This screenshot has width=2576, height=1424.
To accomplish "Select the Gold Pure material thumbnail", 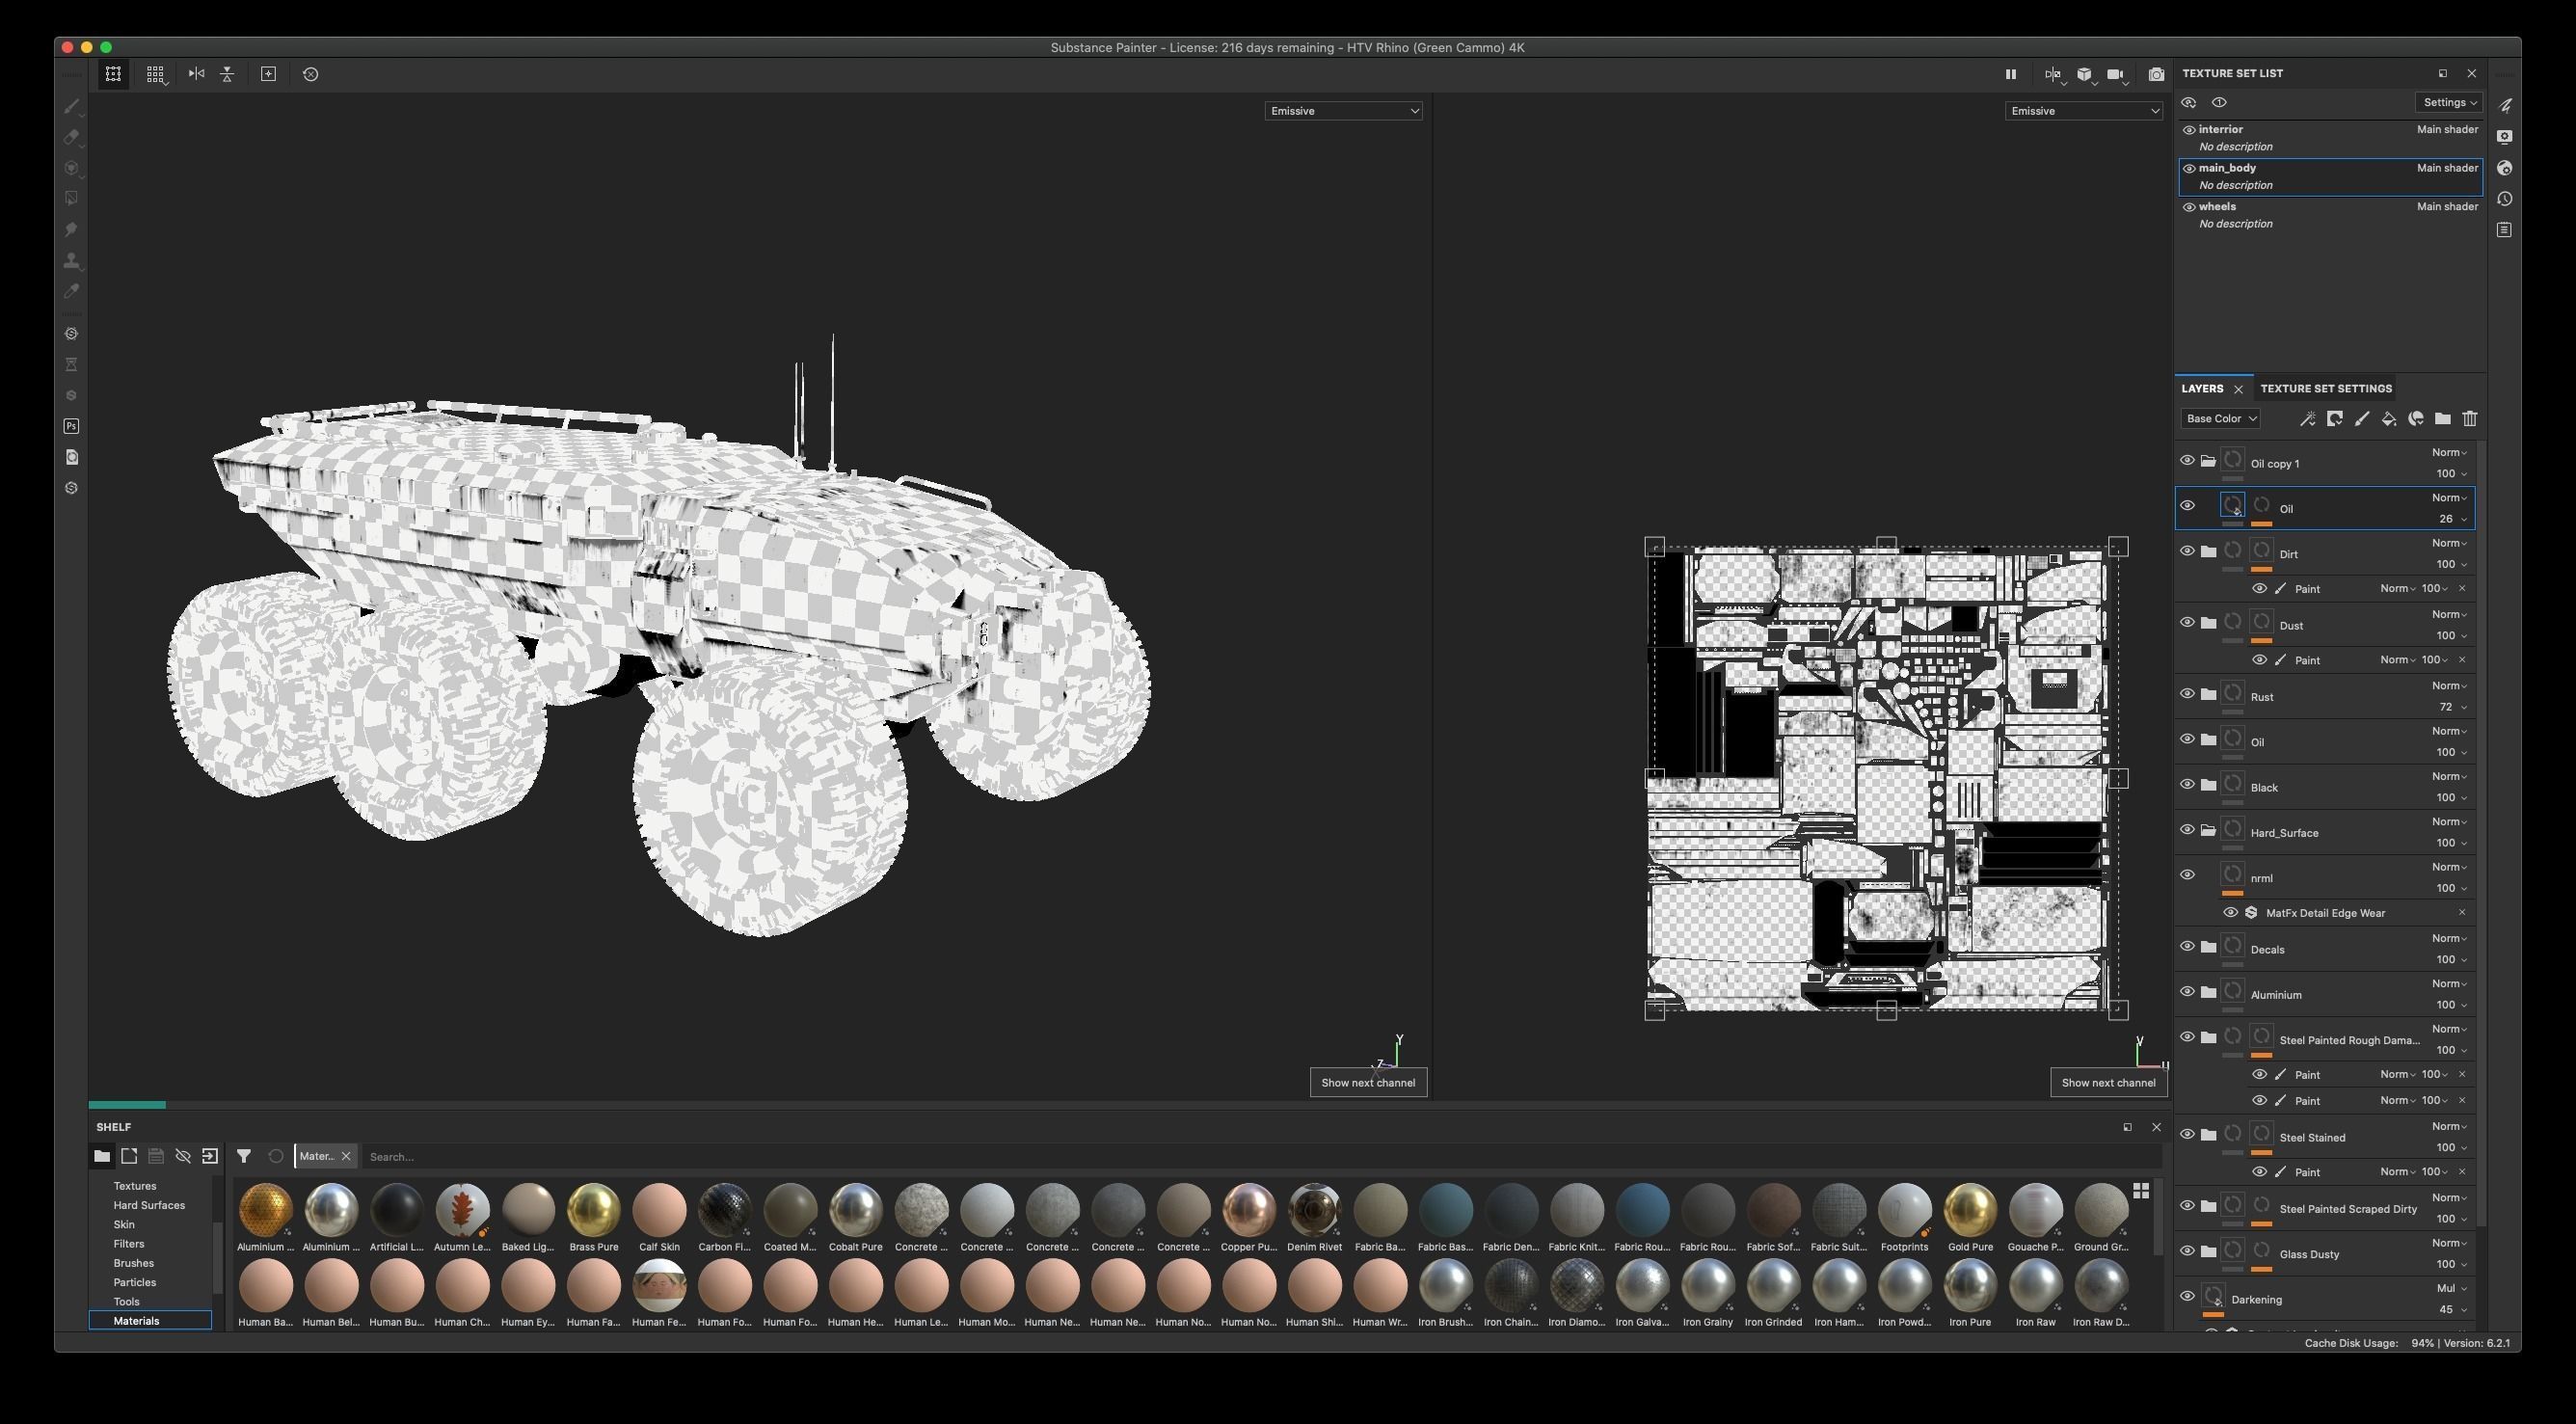I will 1969,1210.
